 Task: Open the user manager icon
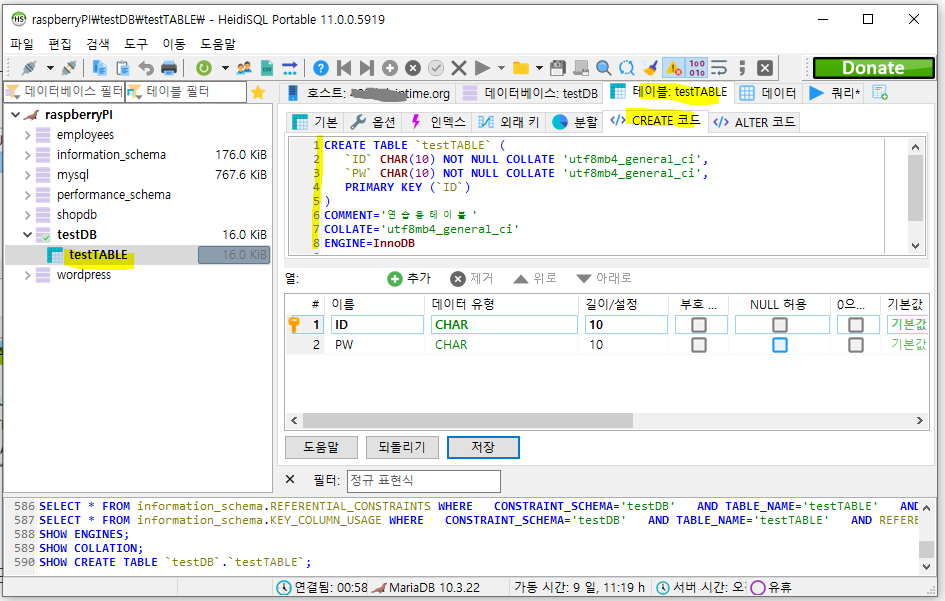243,68
